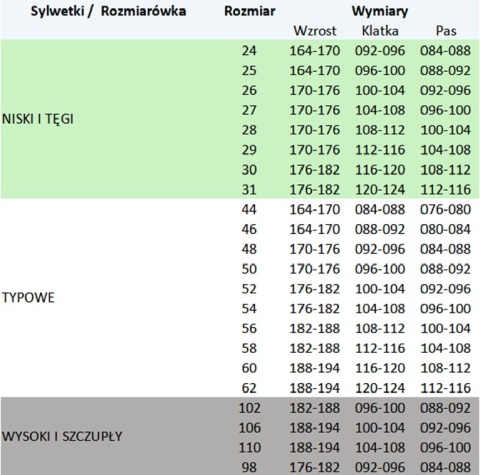Click Wzrost value 182-188 for size 56
Viewport: 480px width, 475px height.
tap(315, 329)
